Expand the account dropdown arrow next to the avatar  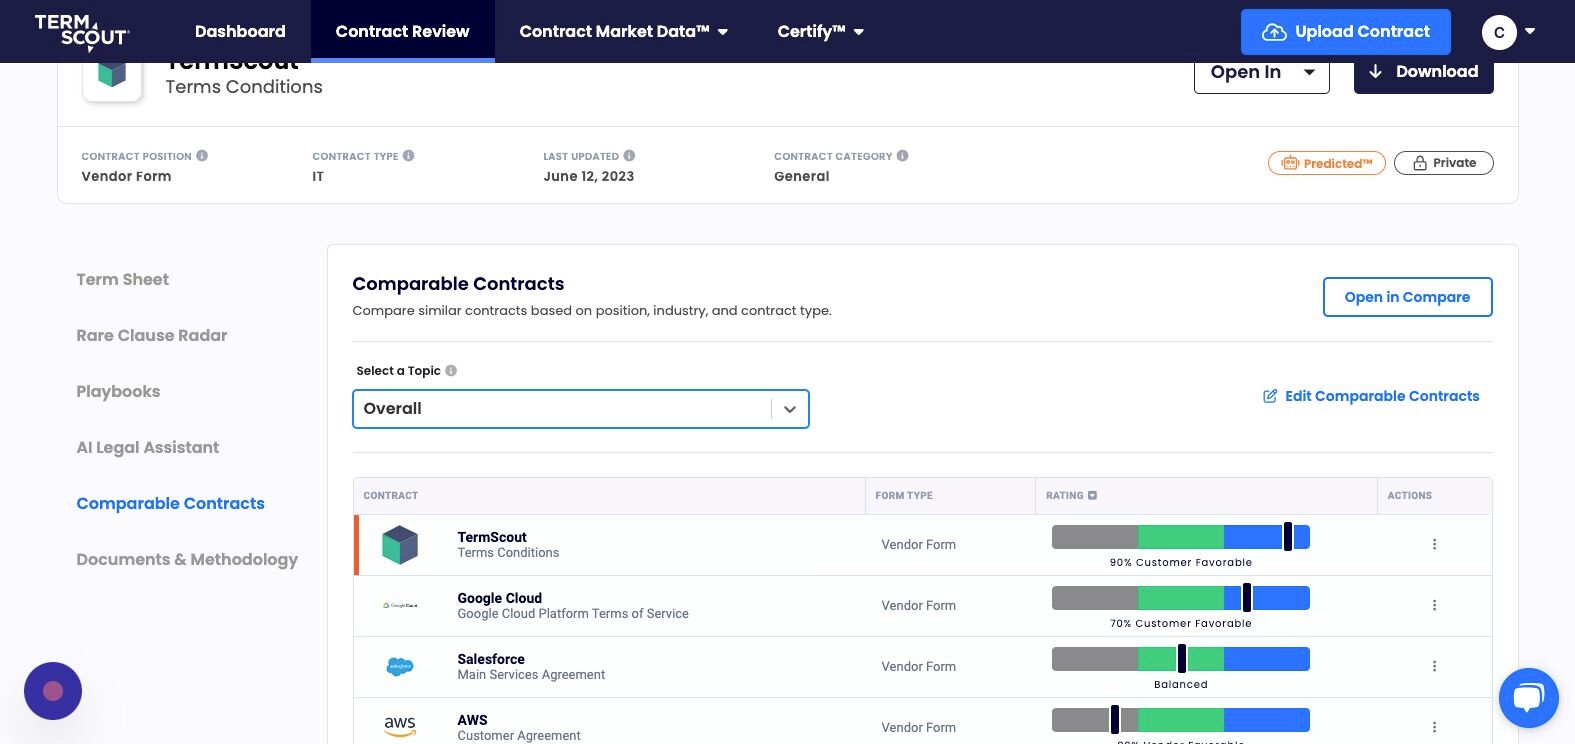1530,31
